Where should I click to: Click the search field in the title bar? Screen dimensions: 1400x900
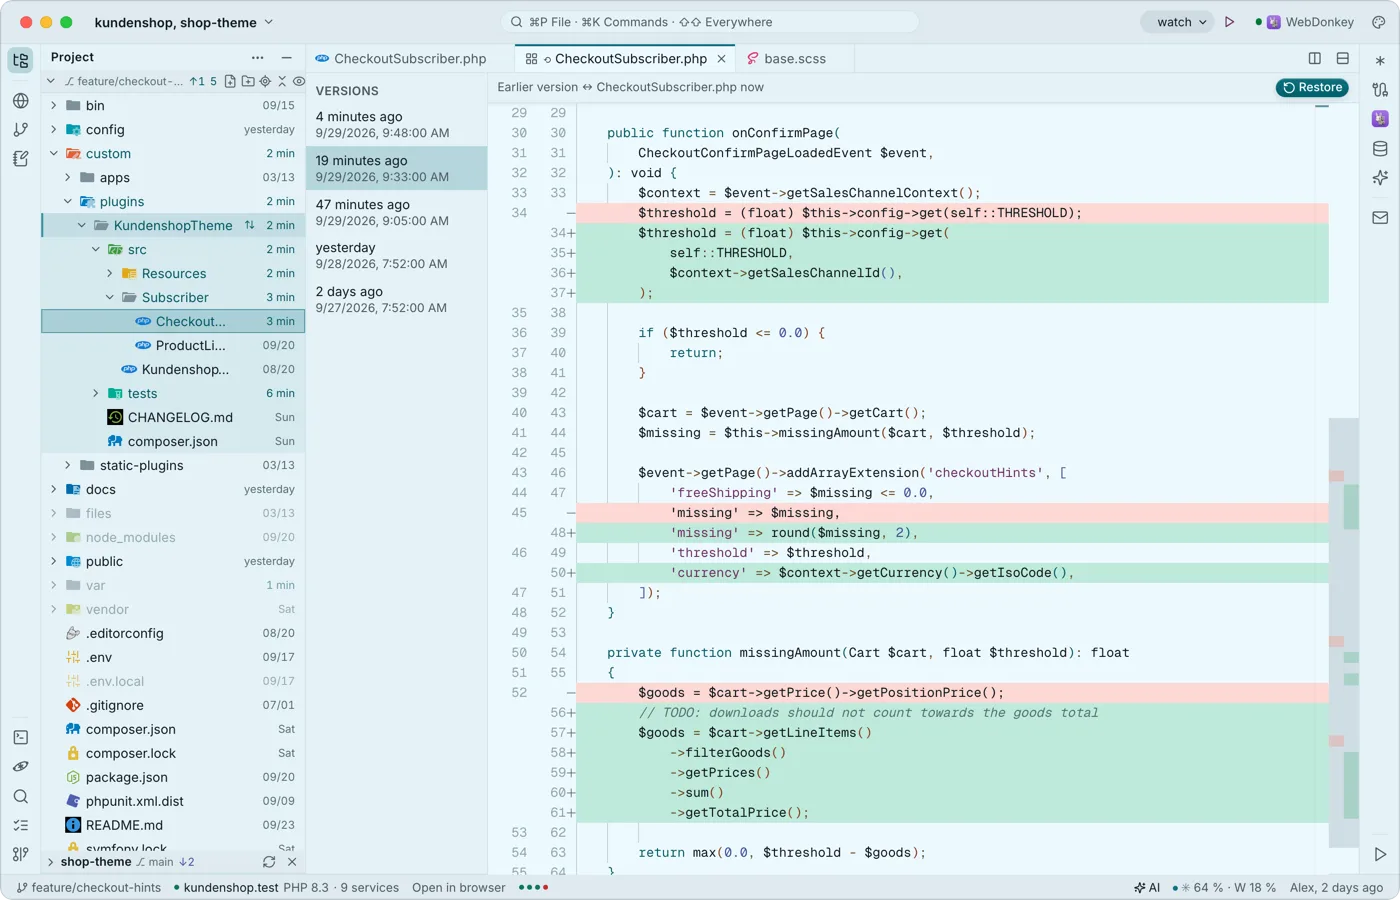710,22
